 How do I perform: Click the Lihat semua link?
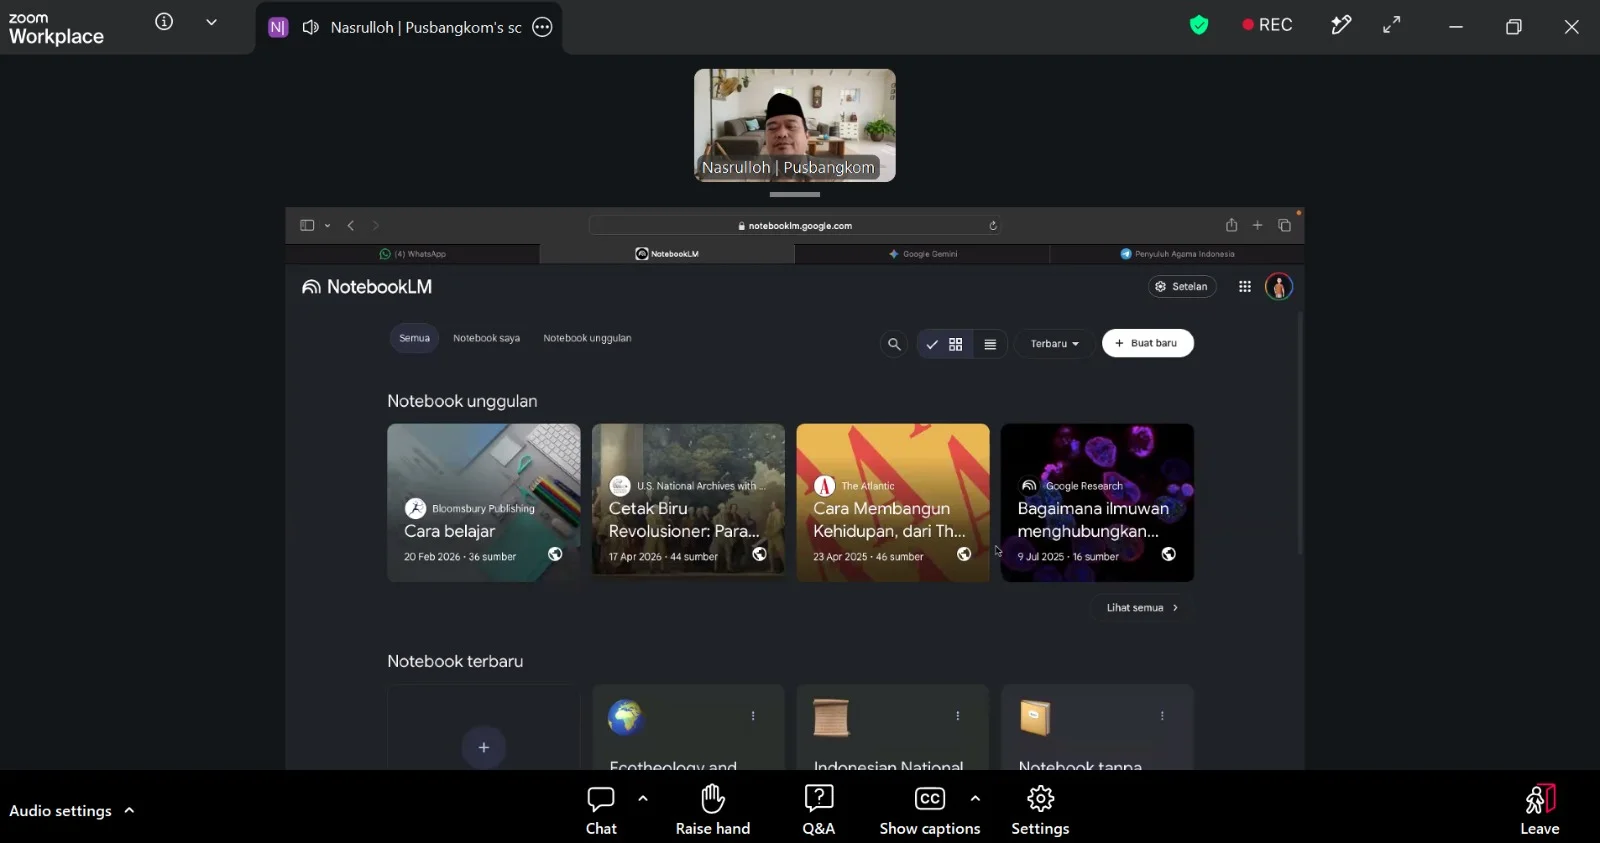click(1143, 608)
